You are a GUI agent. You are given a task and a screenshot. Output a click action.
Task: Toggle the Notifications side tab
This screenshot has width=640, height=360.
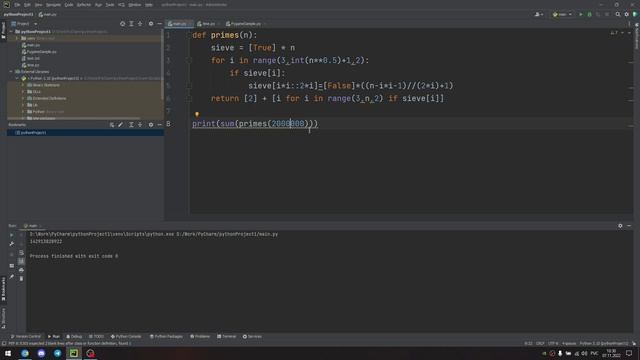tap(637, 35)
